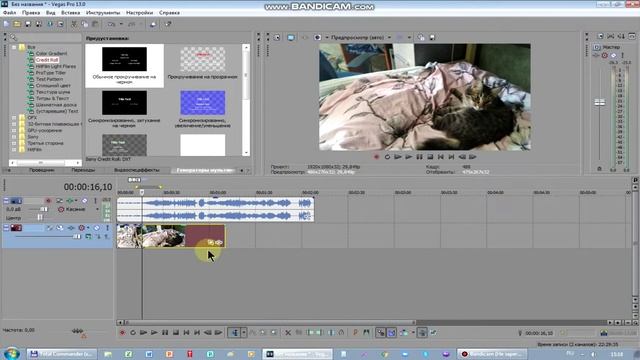The width and height of the screenshot is (640, 360).
Task: Switch to Total Commander taskbar button
Action: (62, 354)
